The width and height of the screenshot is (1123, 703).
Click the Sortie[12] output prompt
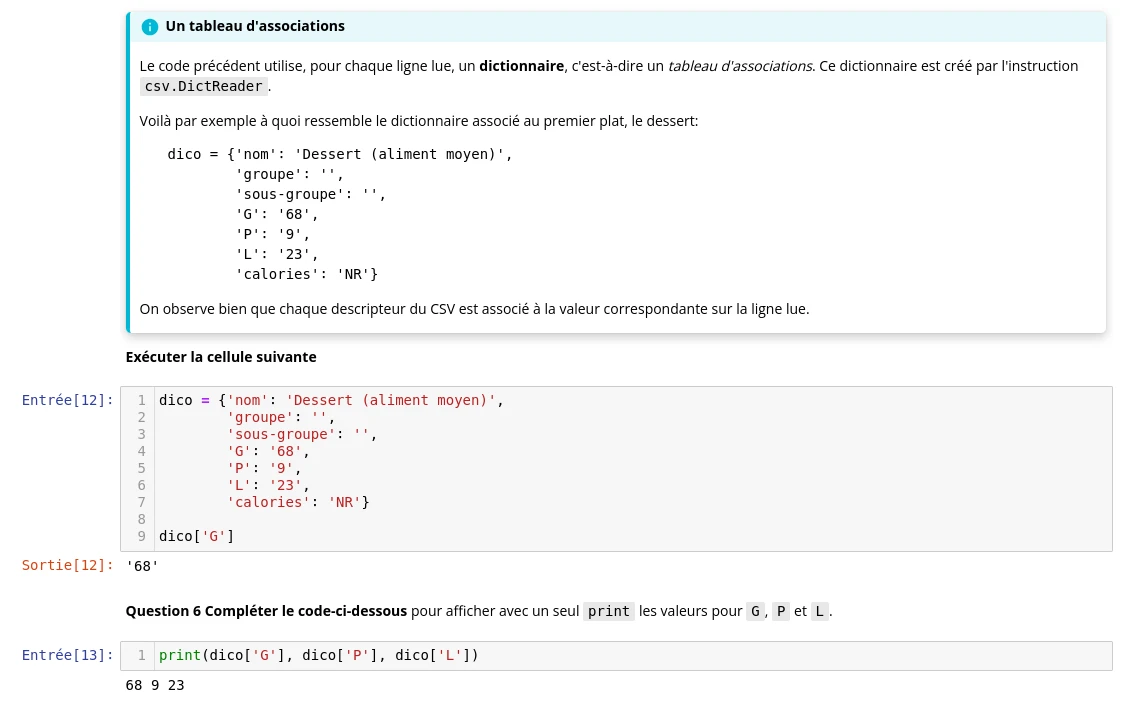[x=67, y=566]
